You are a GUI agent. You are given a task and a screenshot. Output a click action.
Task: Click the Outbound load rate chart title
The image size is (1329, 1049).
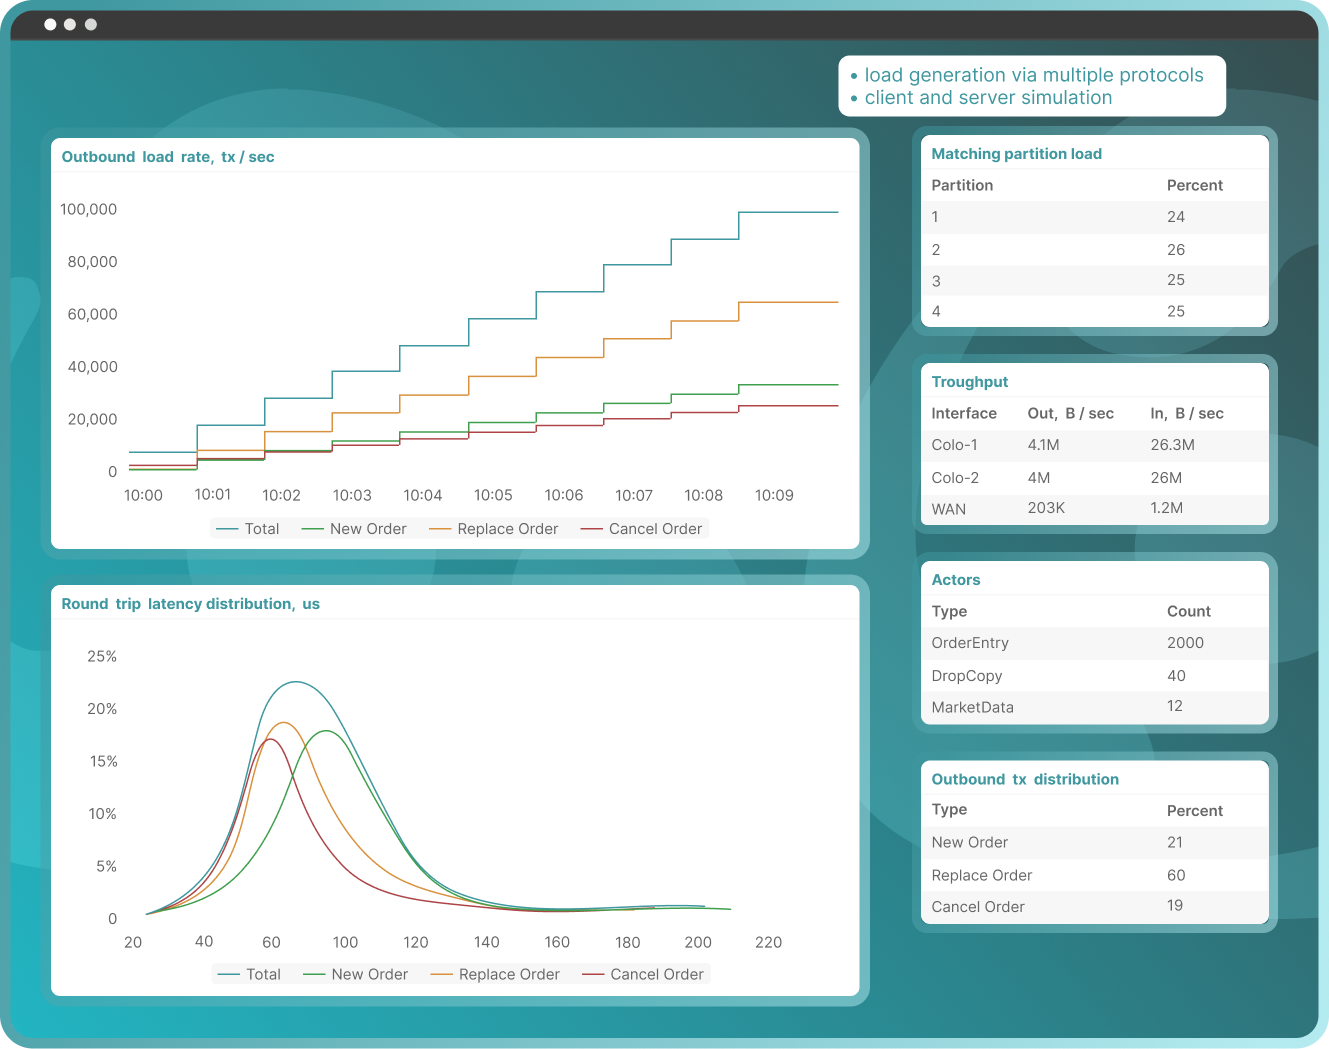168,157
